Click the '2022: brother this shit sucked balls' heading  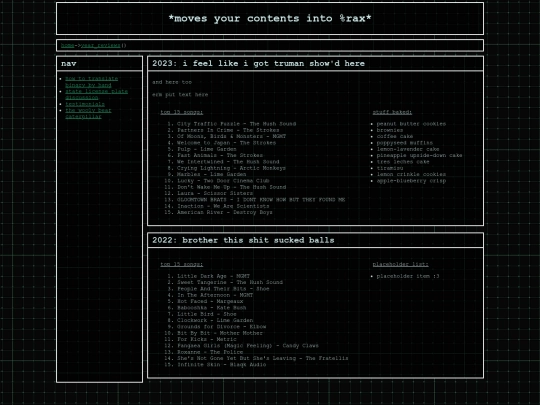(x=243, y=240)
